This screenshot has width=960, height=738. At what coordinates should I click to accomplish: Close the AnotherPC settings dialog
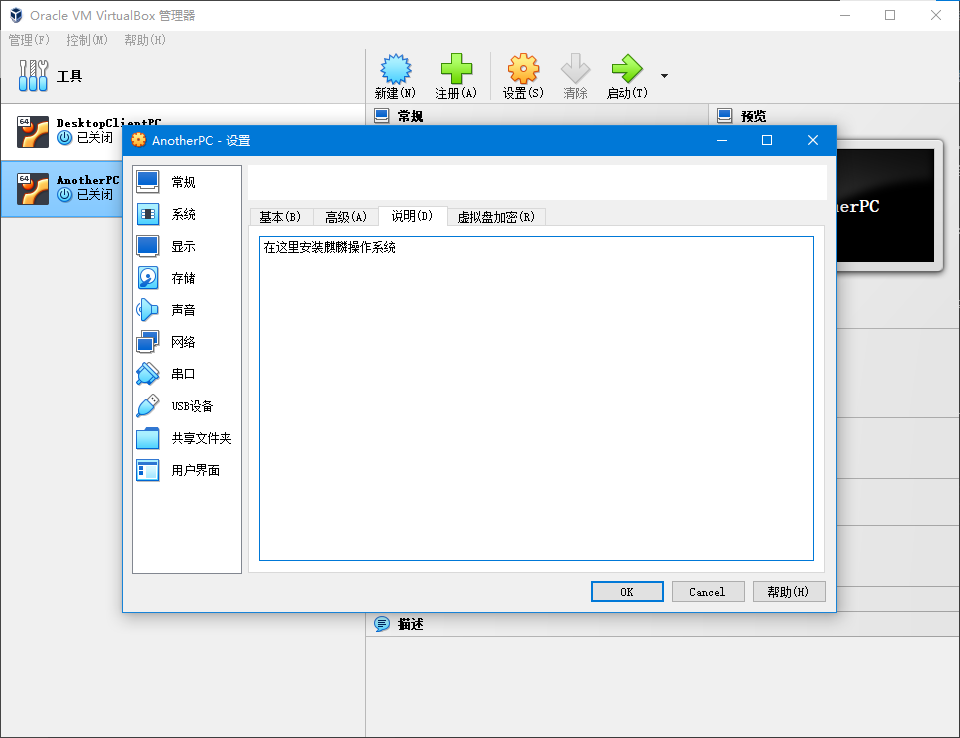pos(812,140)
